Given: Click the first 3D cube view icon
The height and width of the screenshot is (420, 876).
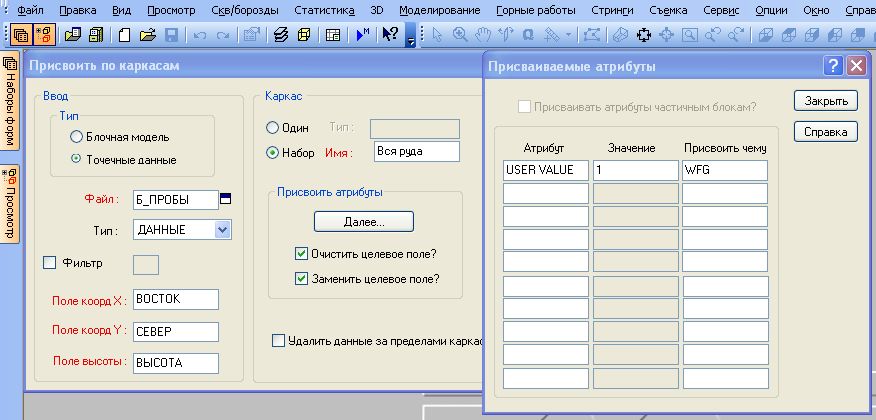Looking at the screenshot, I should 765,35.
